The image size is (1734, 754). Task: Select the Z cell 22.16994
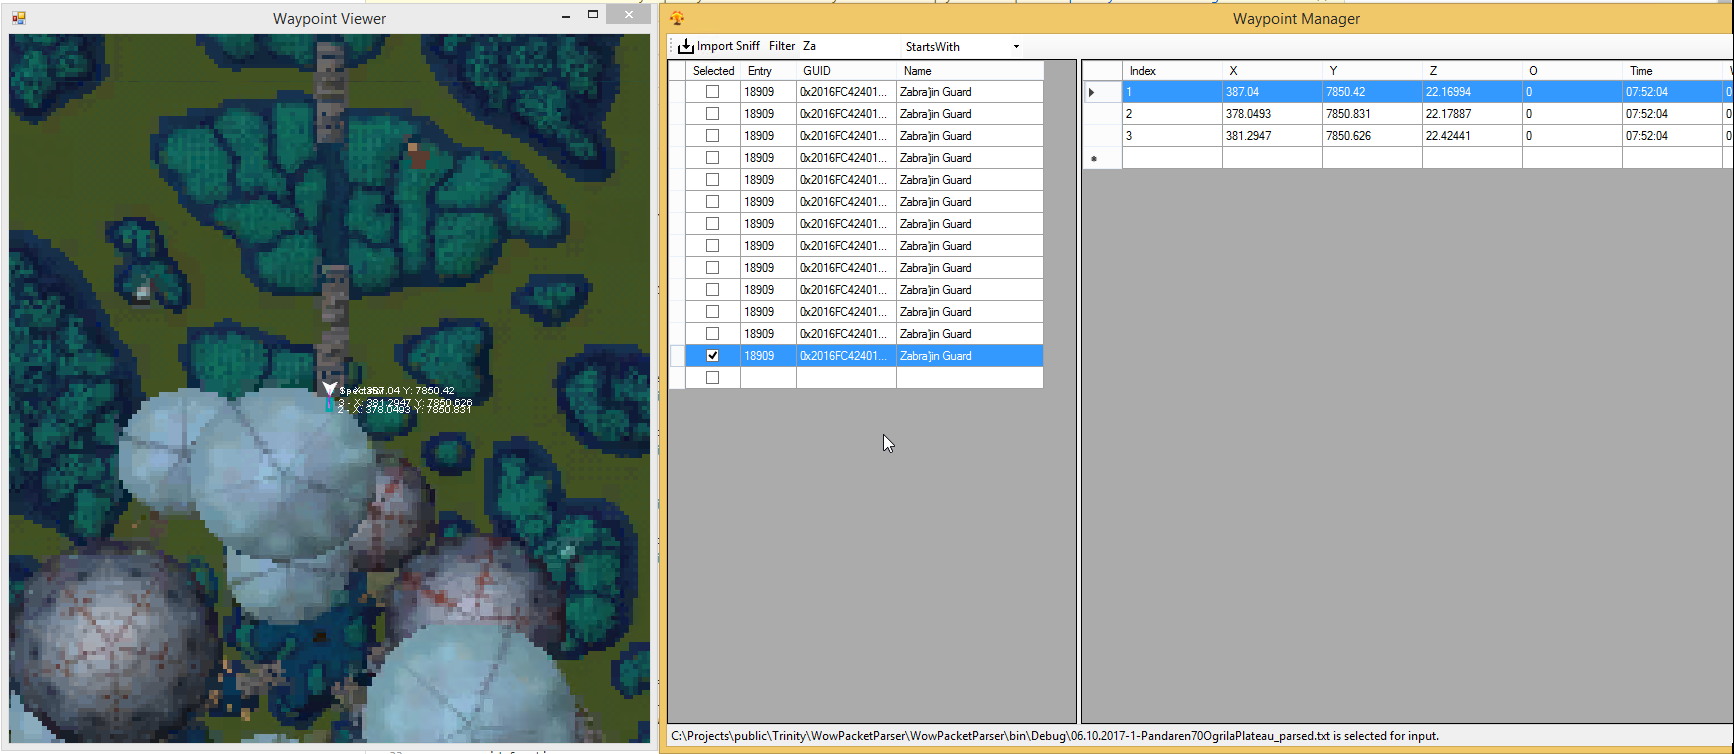click(x=1472, y=92)
